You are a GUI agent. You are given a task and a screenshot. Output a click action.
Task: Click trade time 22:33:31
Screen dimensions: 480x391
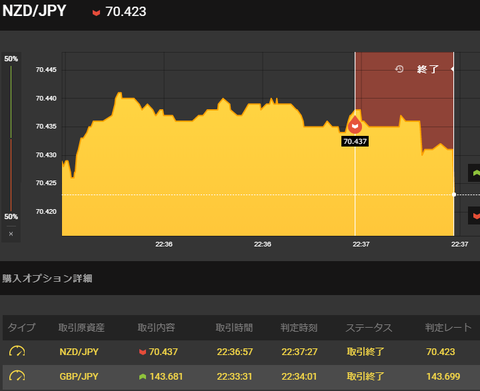pos(234,377)
